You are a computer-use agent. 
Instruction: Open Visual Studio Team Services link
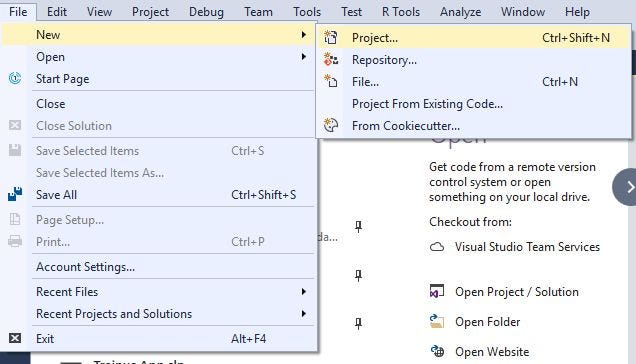click(527, 247)
